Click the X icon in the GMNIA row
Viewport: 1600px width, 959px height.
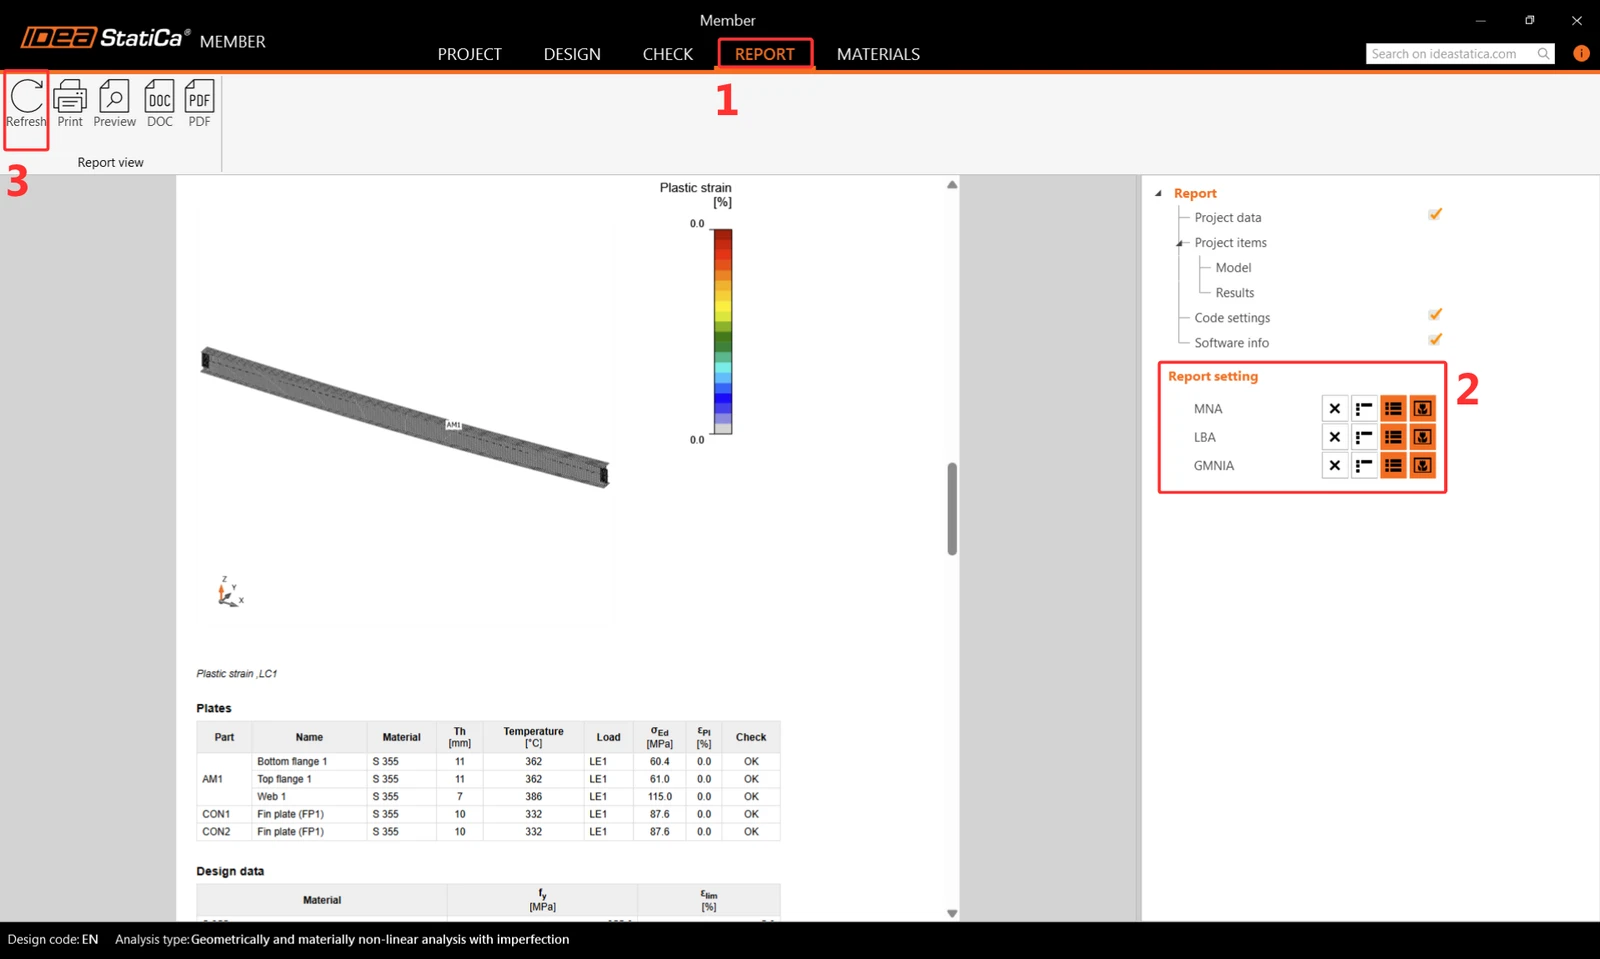click(1335, 465)
